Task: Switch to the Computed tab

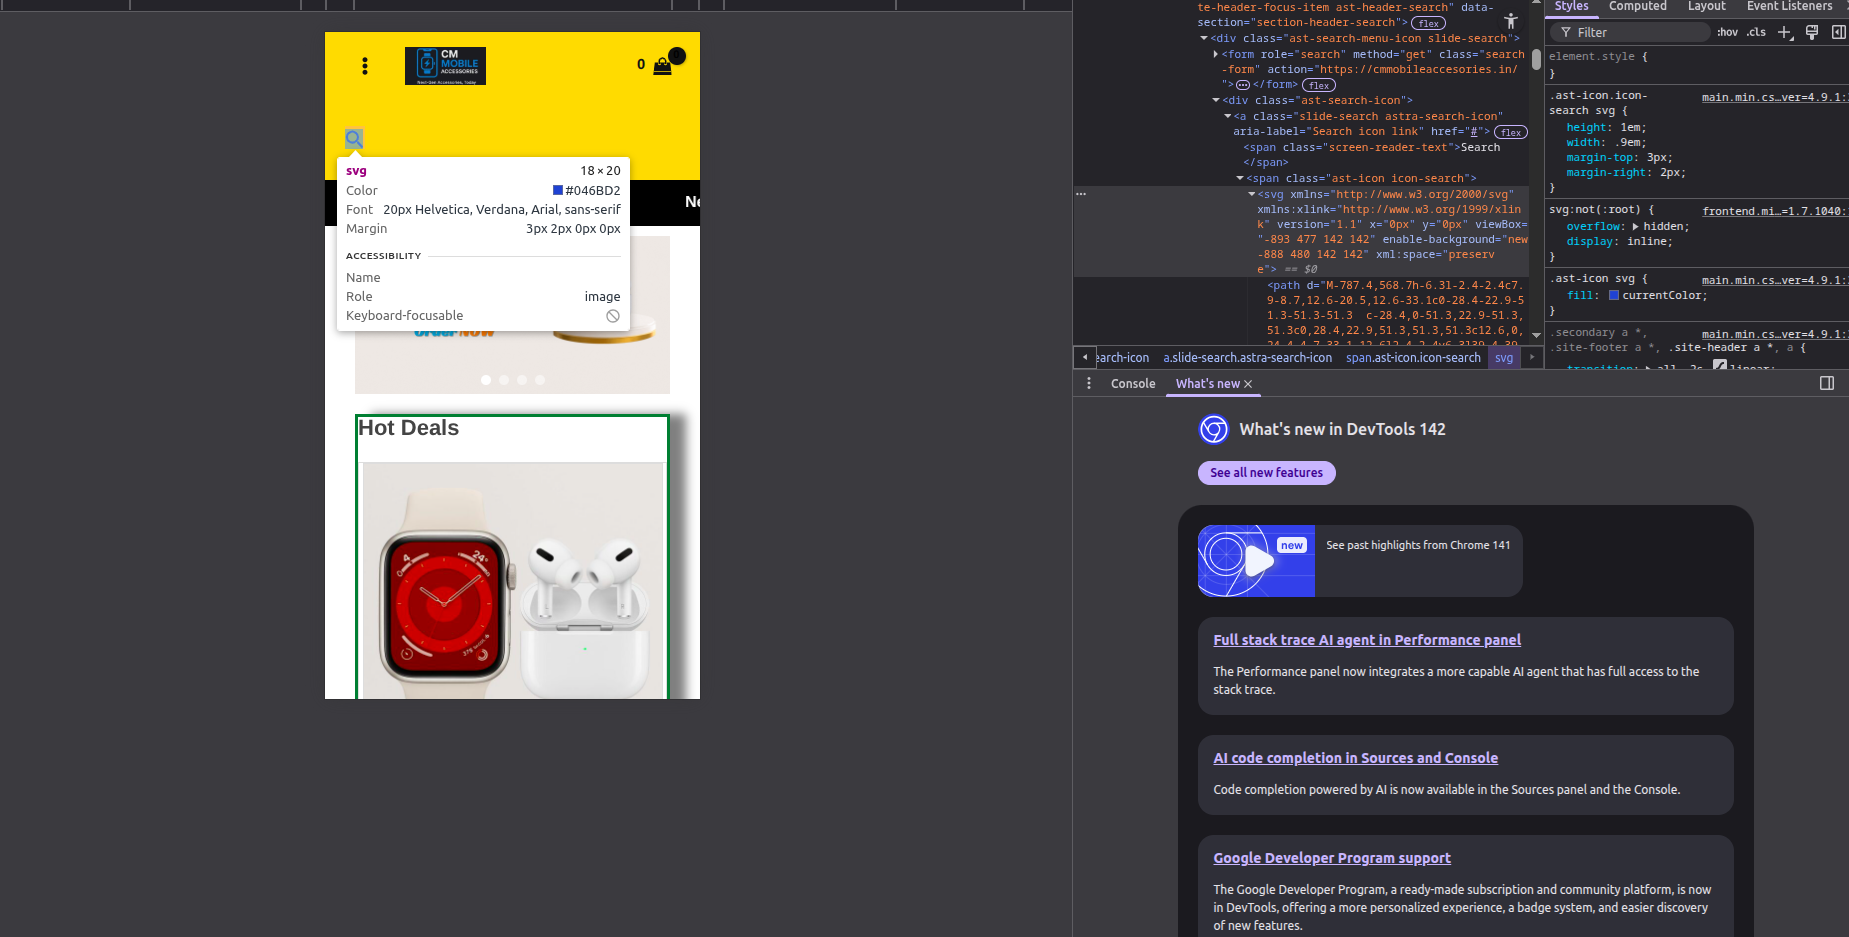Action: pos(1637,6)
